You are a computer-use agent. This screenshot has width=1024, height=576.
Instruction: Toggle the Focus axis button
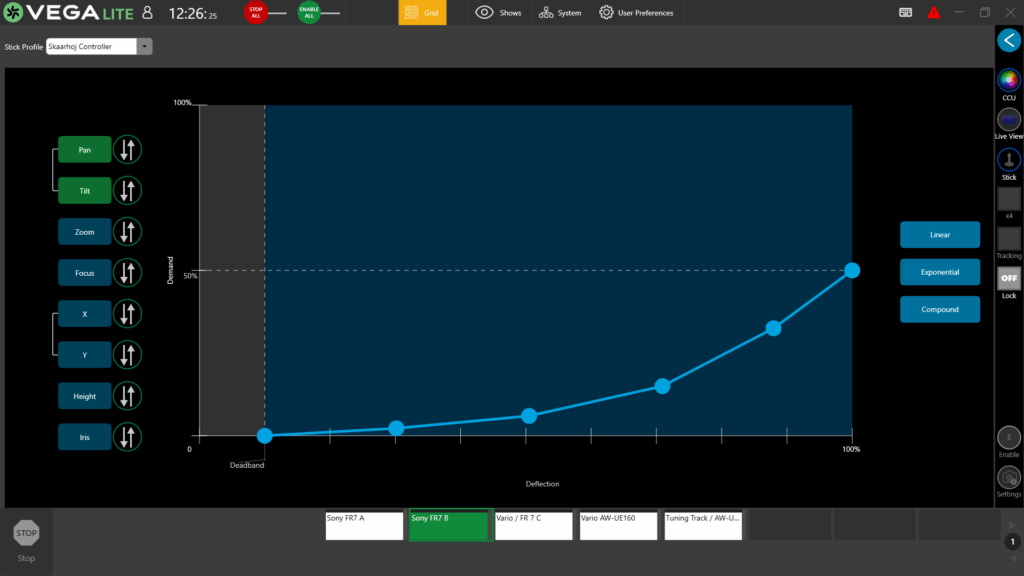(84, 273)
